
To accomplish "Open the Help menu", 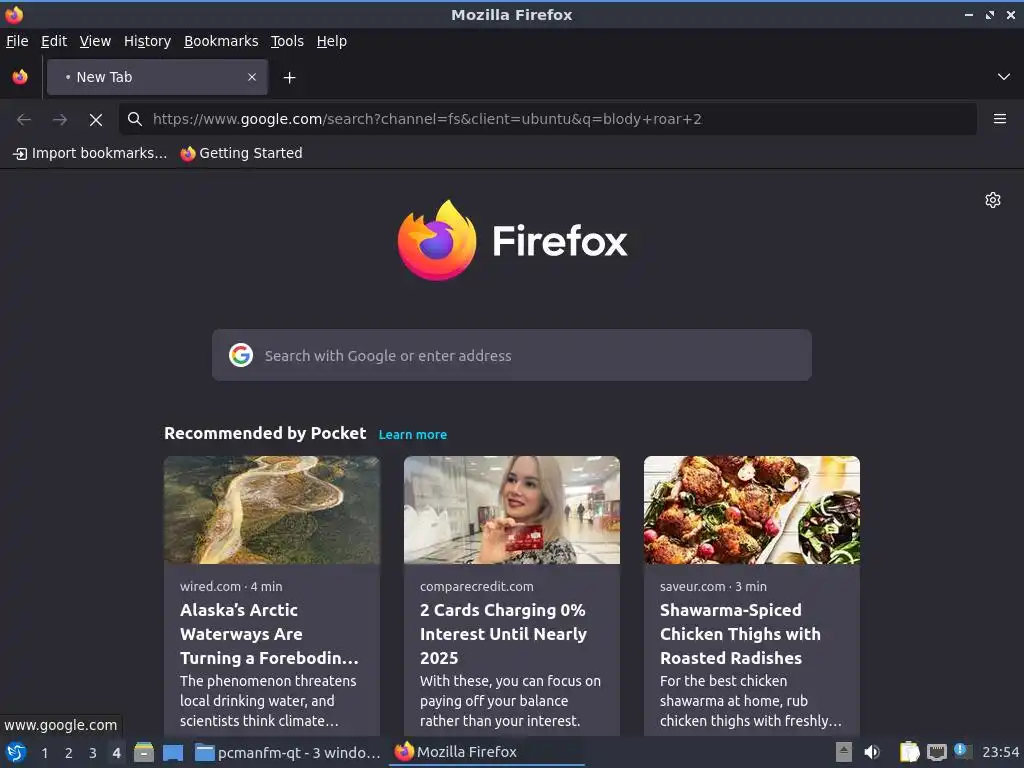I will 332,41.
